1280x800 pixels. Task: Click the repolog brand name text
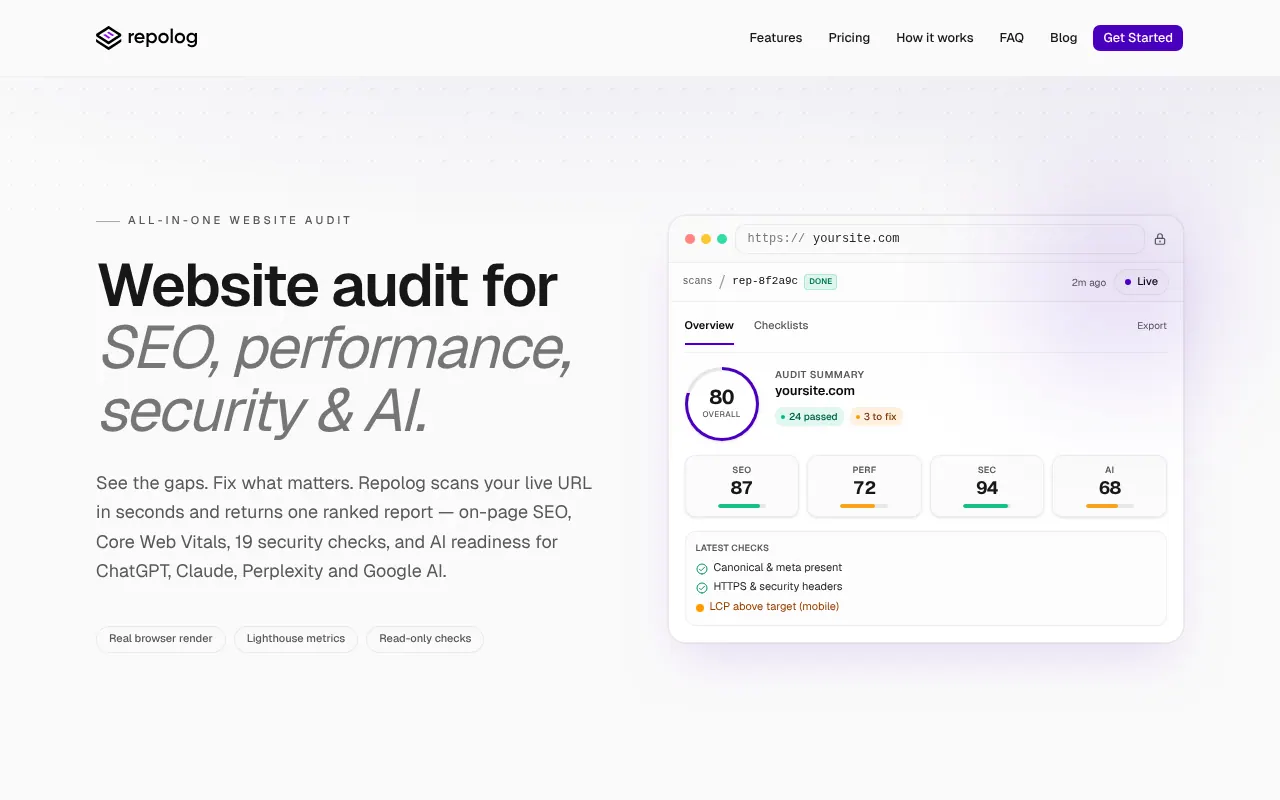click(162, 38)
